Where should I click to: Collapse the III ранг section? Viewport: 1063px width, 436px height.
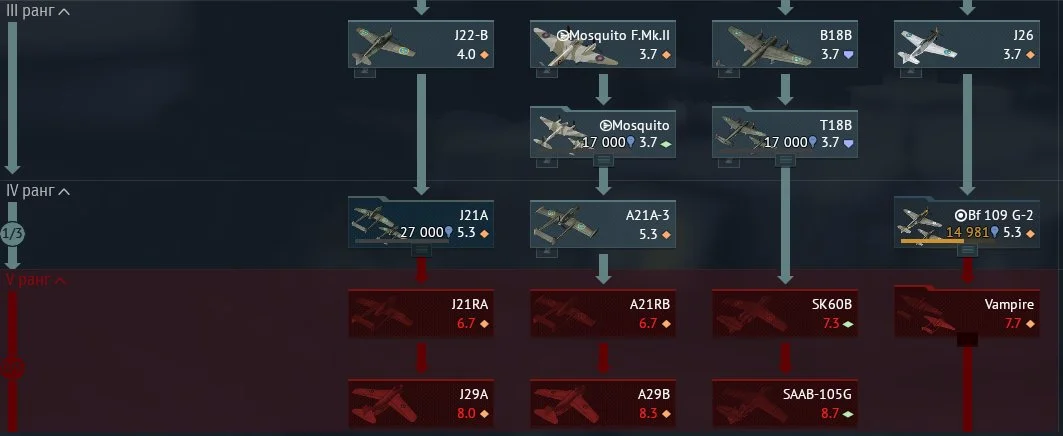pyautogui.click(x=38, y=12)
